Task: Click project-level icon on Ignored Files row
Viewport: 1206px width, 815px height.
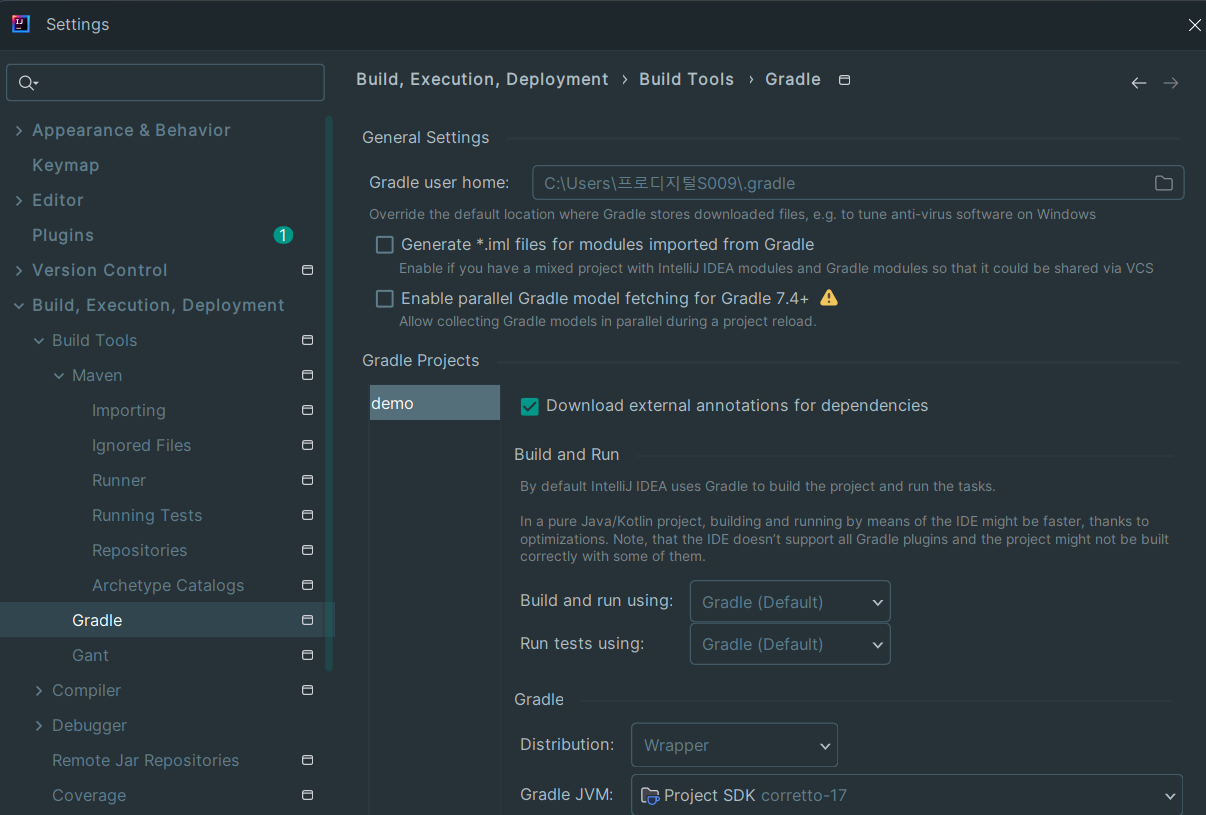Action: tap(307, 445)
